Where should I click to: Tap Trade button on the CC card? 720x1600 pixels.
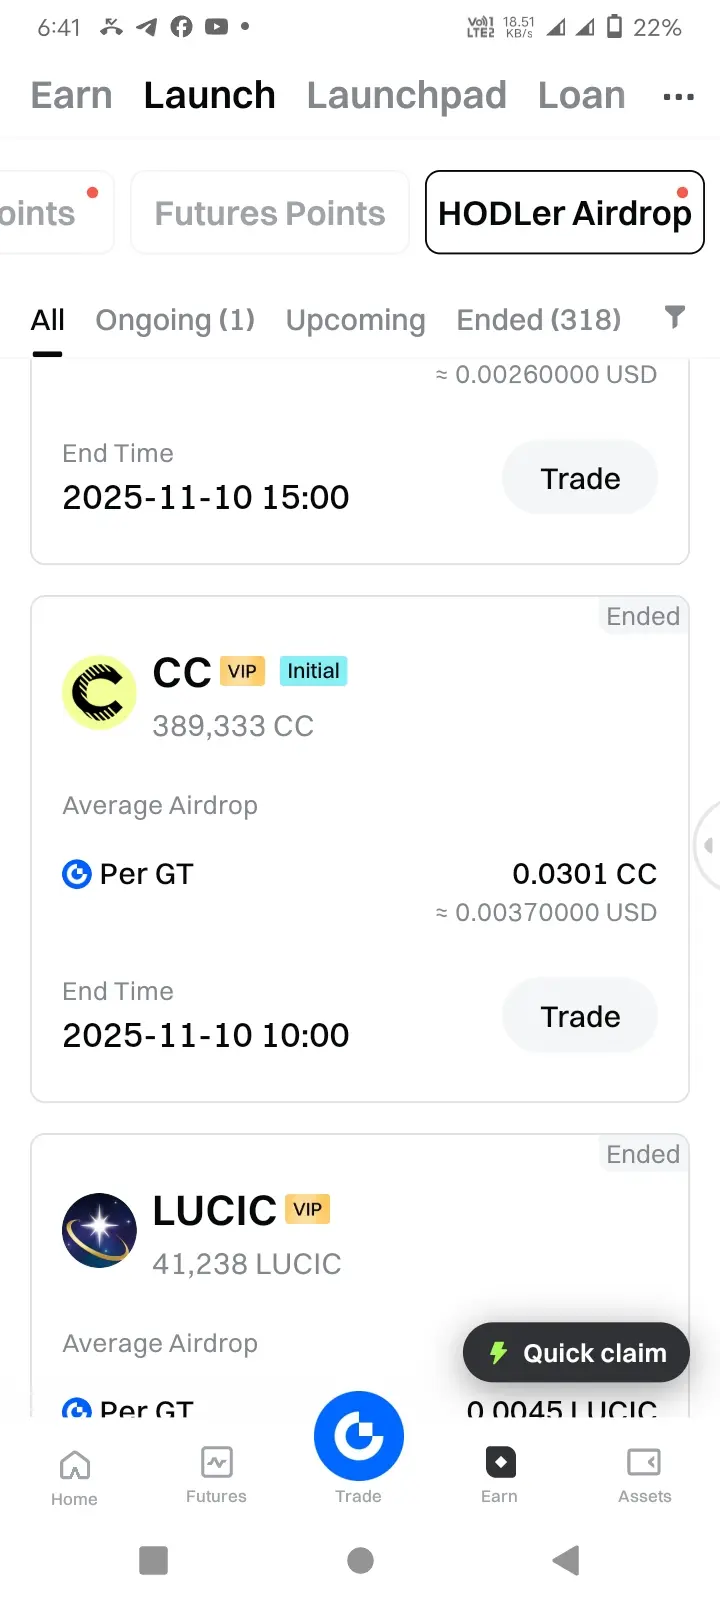click(x=580, y=1016)
